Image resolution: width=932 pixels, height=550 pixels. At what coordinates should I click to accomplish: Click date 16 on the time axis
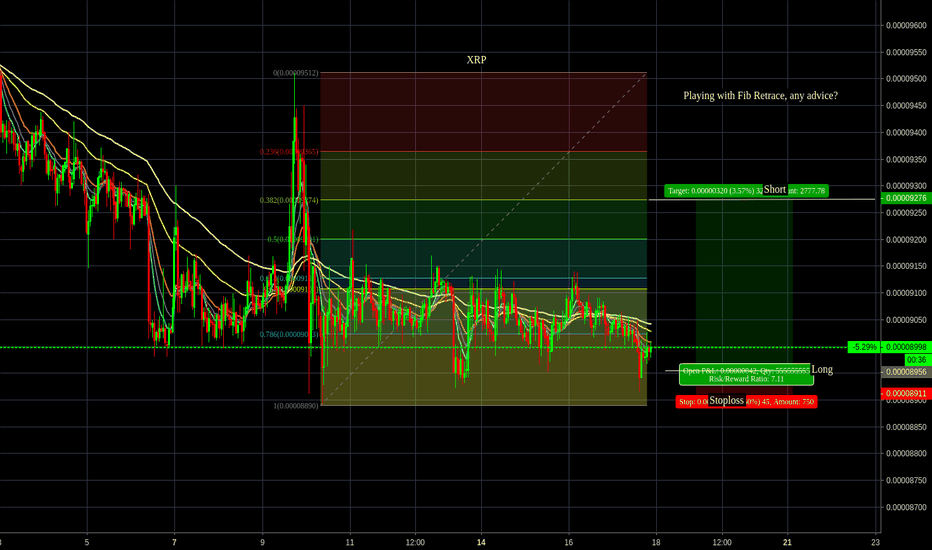click(x=568, y=542)
